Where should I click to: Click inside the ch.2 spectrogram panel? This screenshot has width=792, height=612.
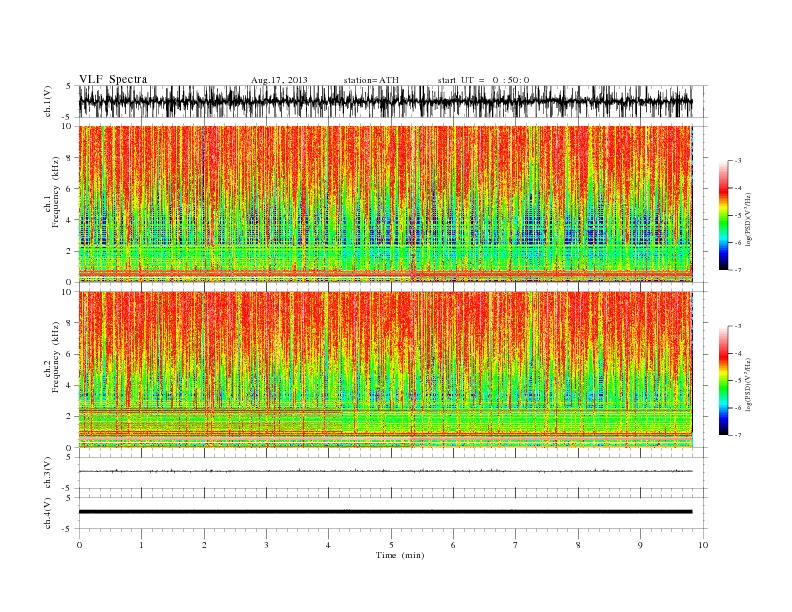(385, 370)
